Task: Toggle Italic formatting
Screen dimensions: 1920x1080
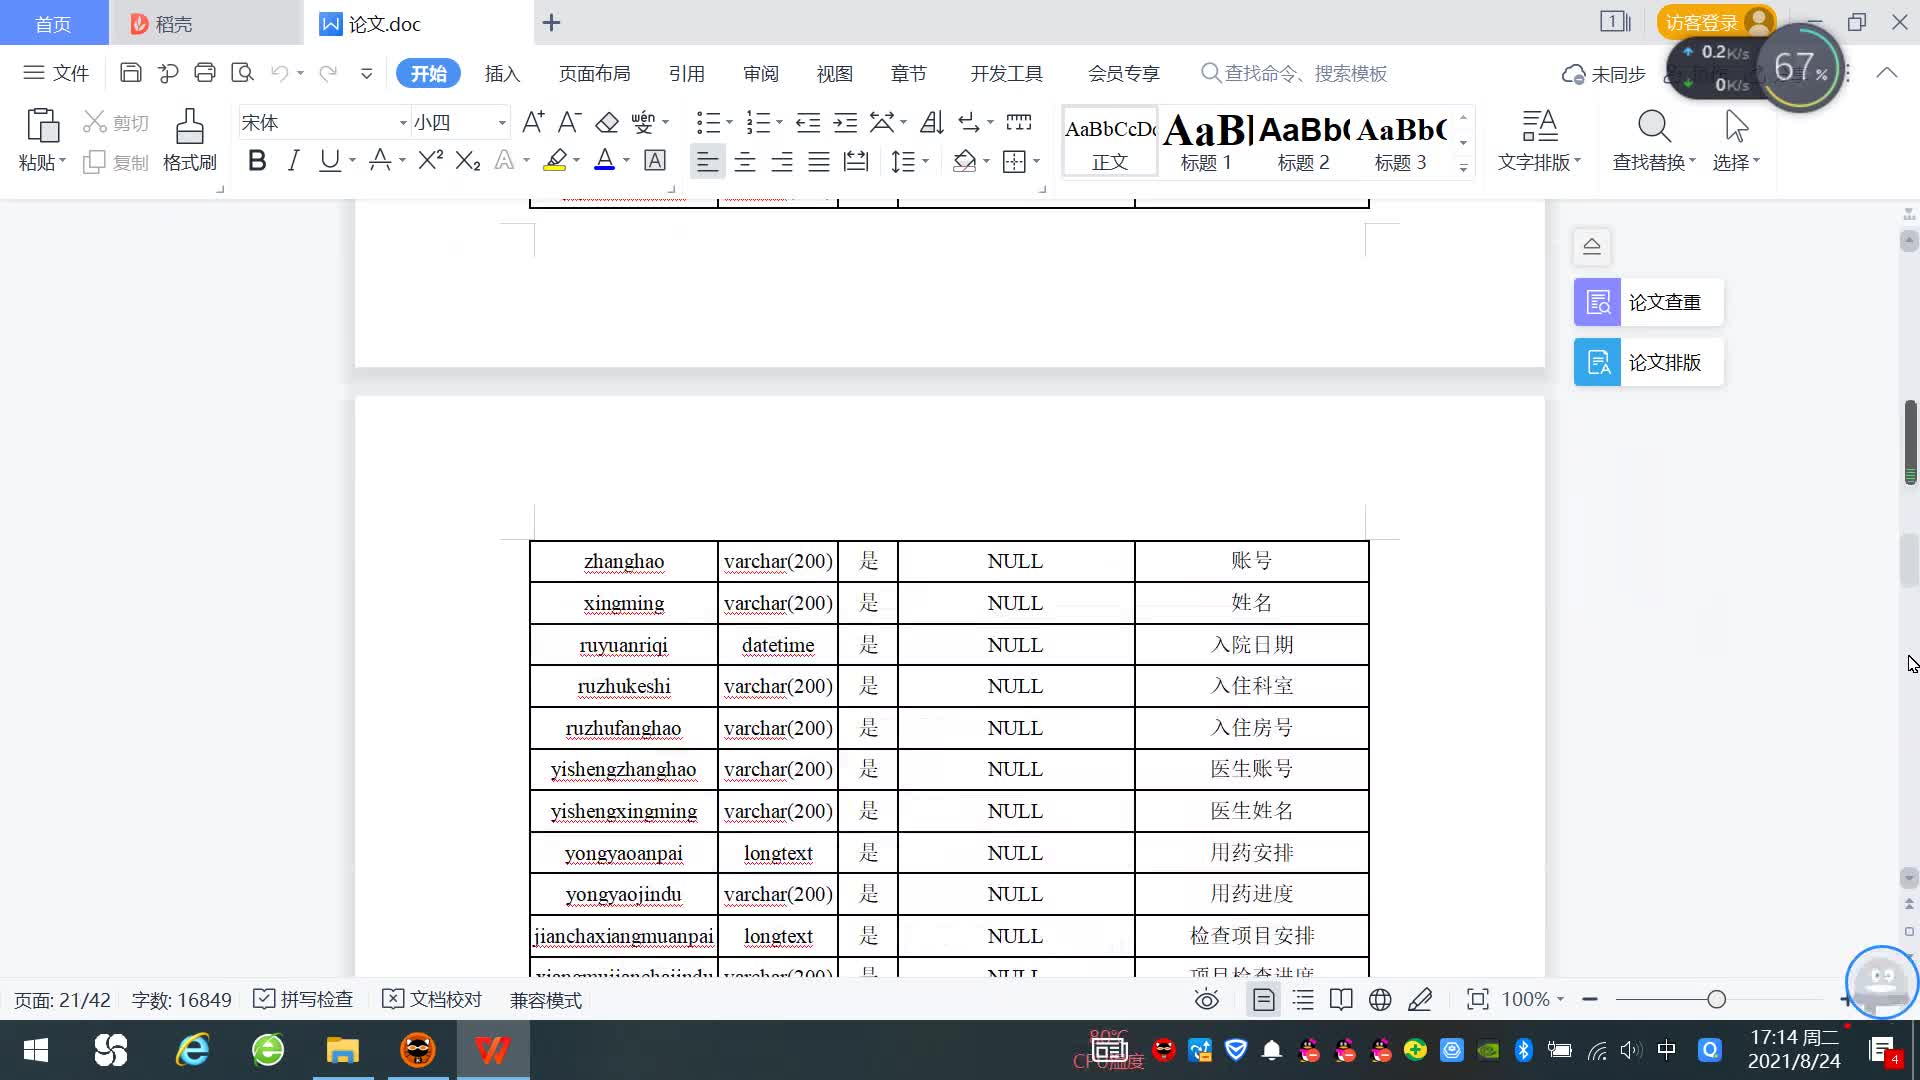Action: tap(293, 160)
